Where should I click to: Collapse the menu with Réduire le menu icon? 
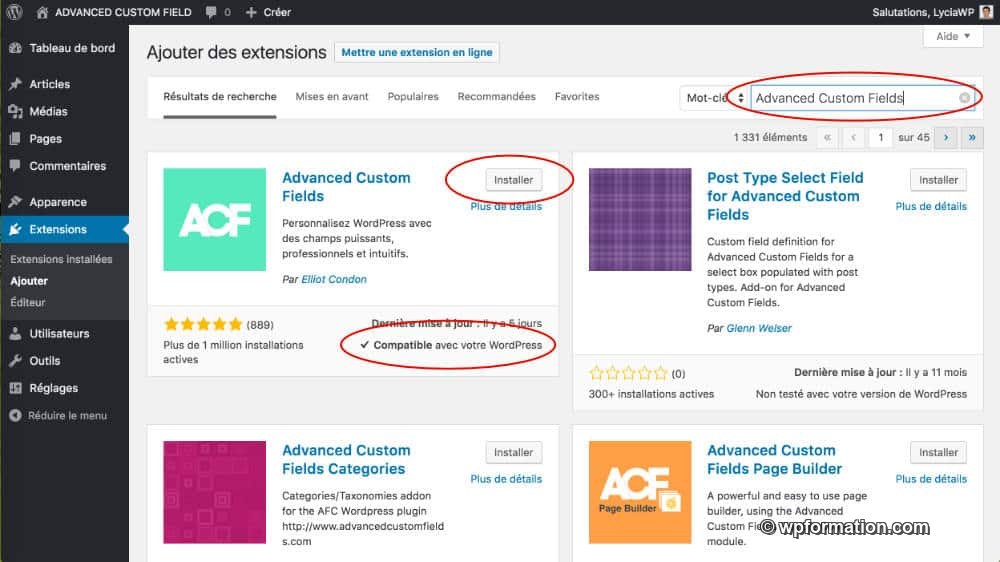point(15,416)
